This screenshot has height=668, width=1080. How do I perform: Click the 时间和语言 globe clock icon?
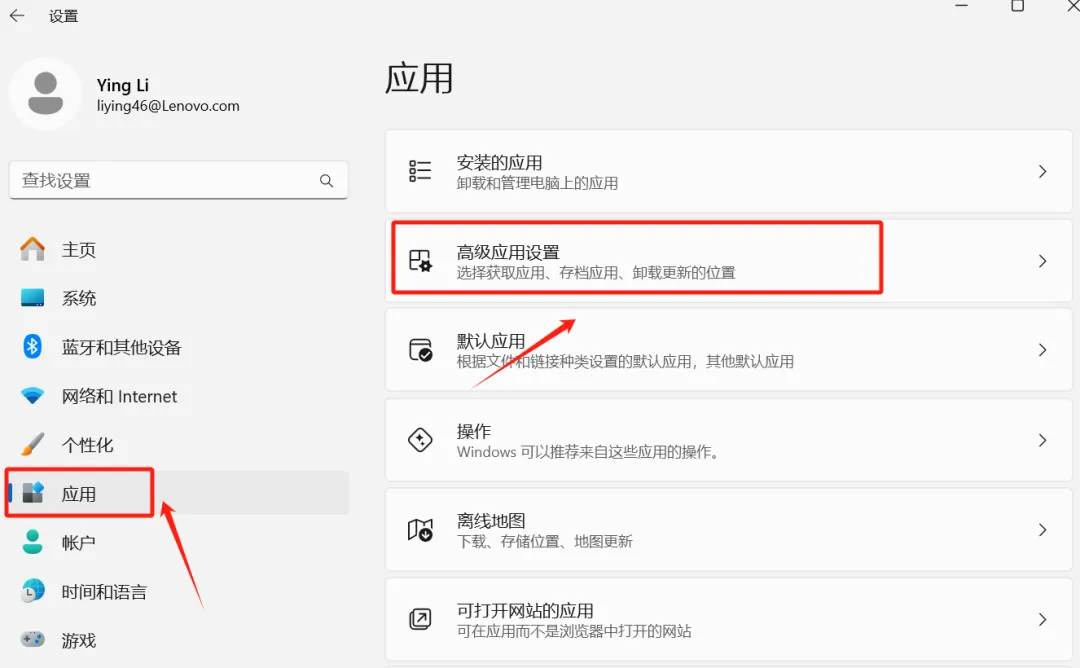pos(33,591)
